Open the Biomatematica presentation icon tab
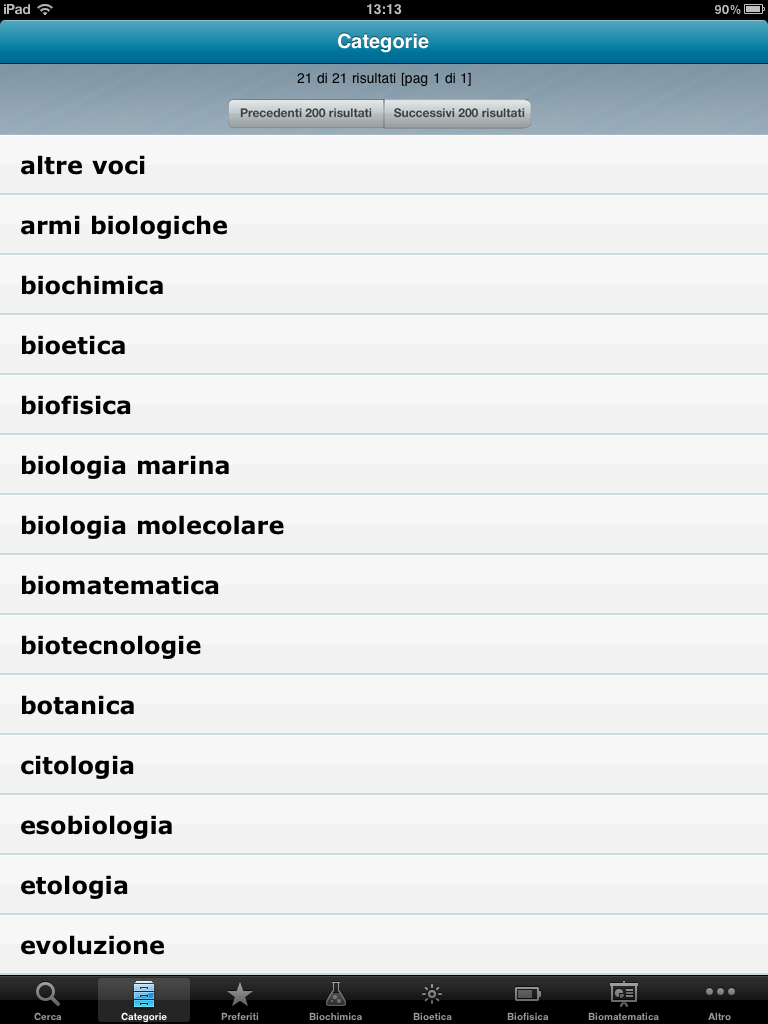Screen dimensions: 768x1024 pos(623,994)
